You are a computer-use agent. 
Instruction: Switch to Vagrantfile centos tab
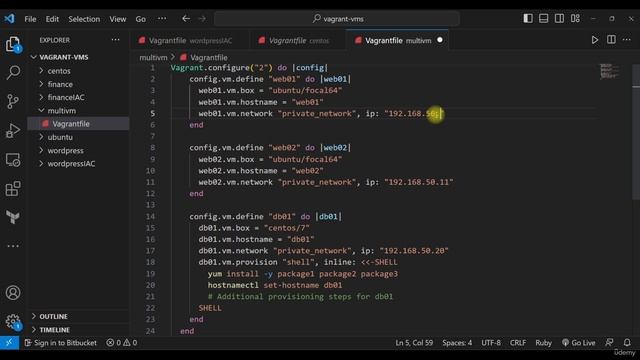(299, 40)
